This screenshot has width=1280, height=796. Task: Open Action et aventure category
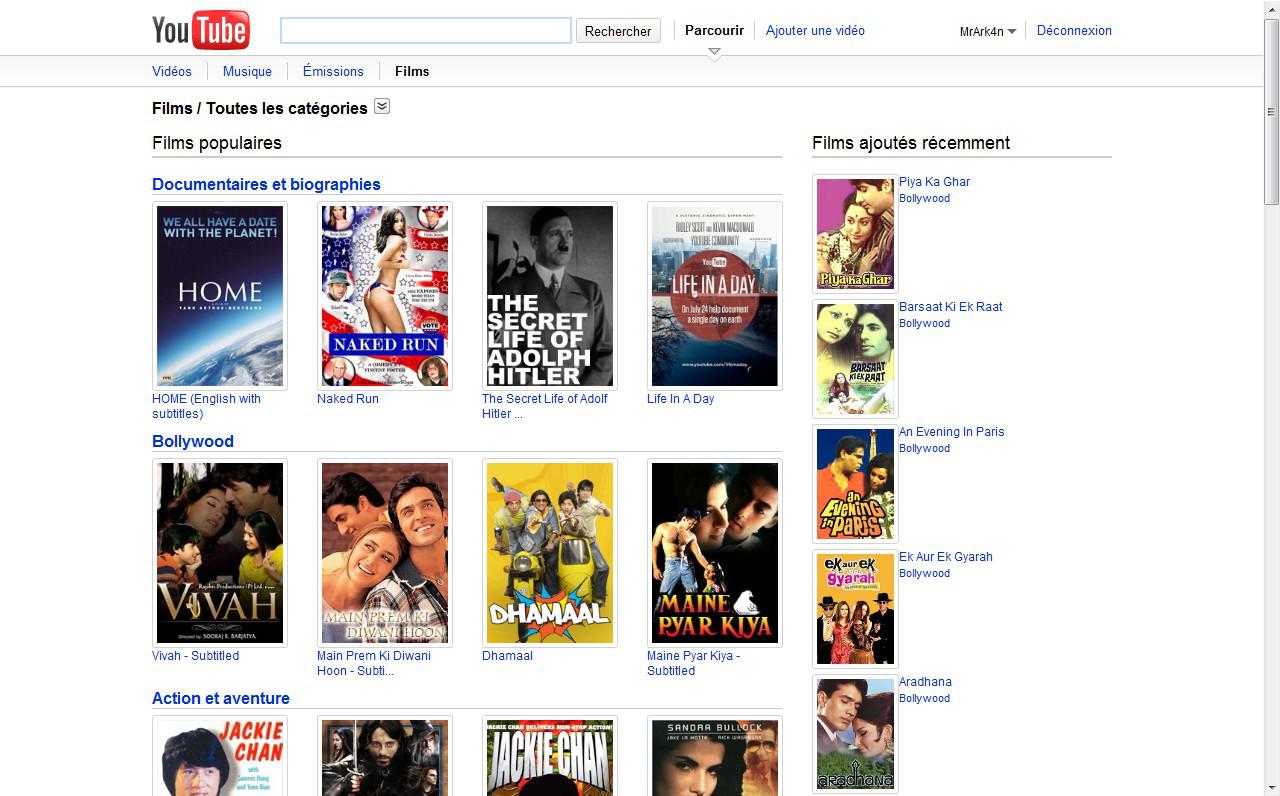(221, 698)
